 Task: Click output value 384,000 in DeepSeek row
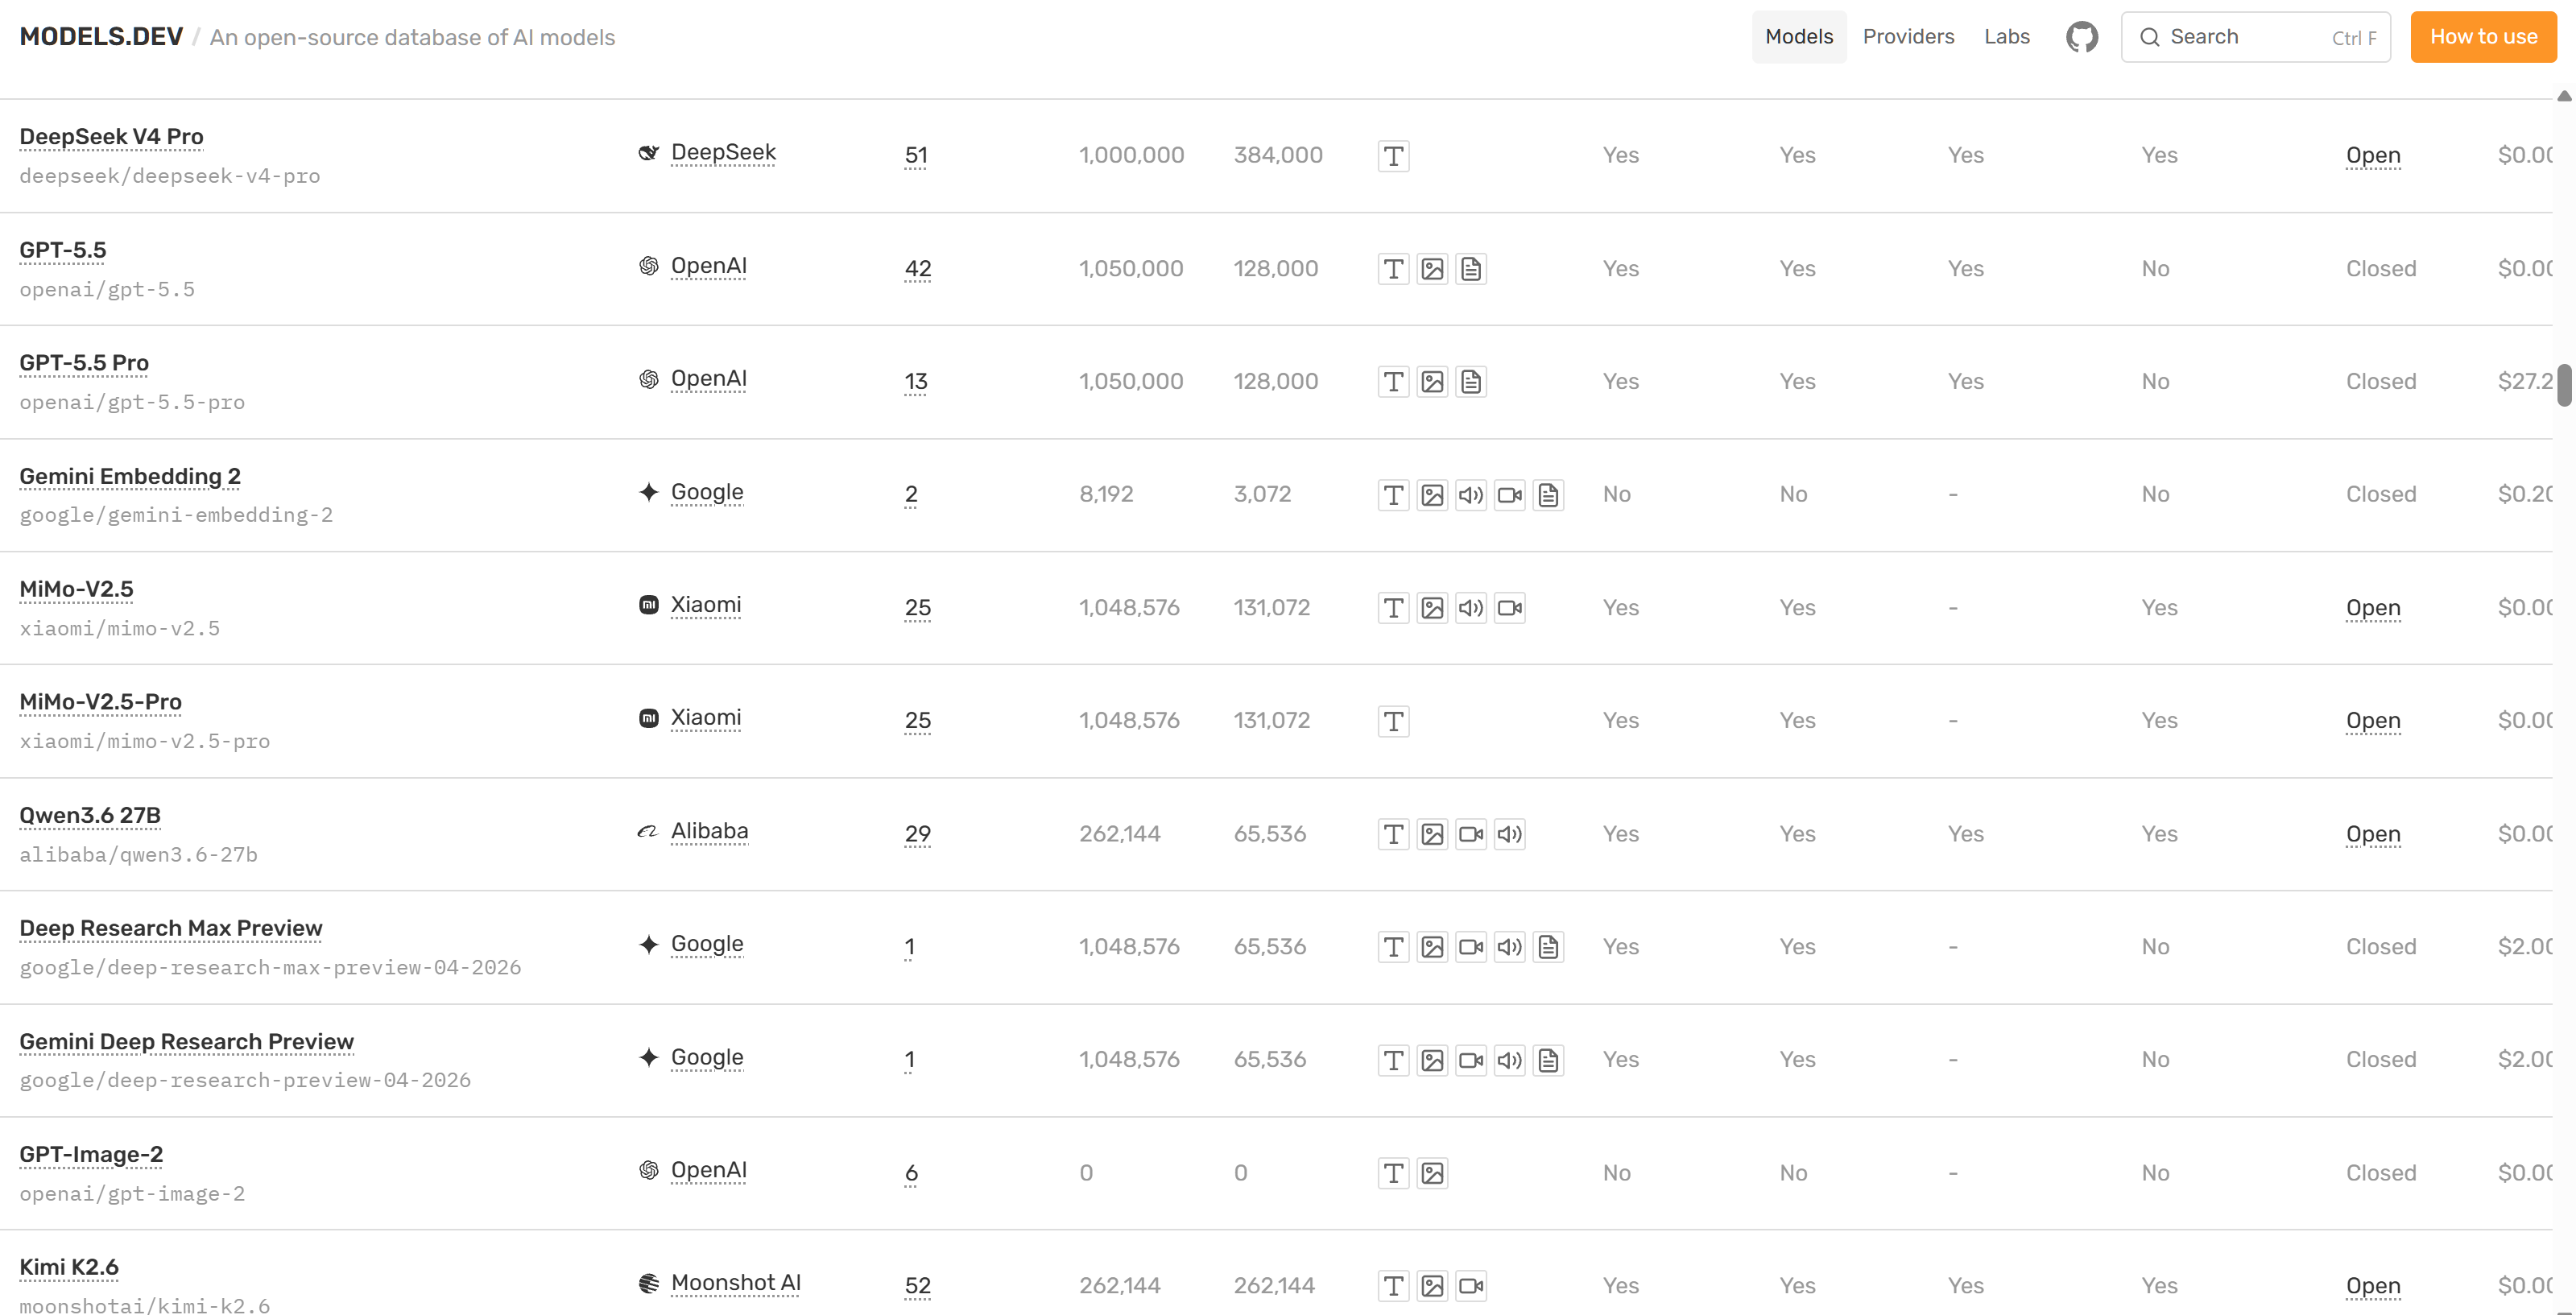[x=1278, y=155]
